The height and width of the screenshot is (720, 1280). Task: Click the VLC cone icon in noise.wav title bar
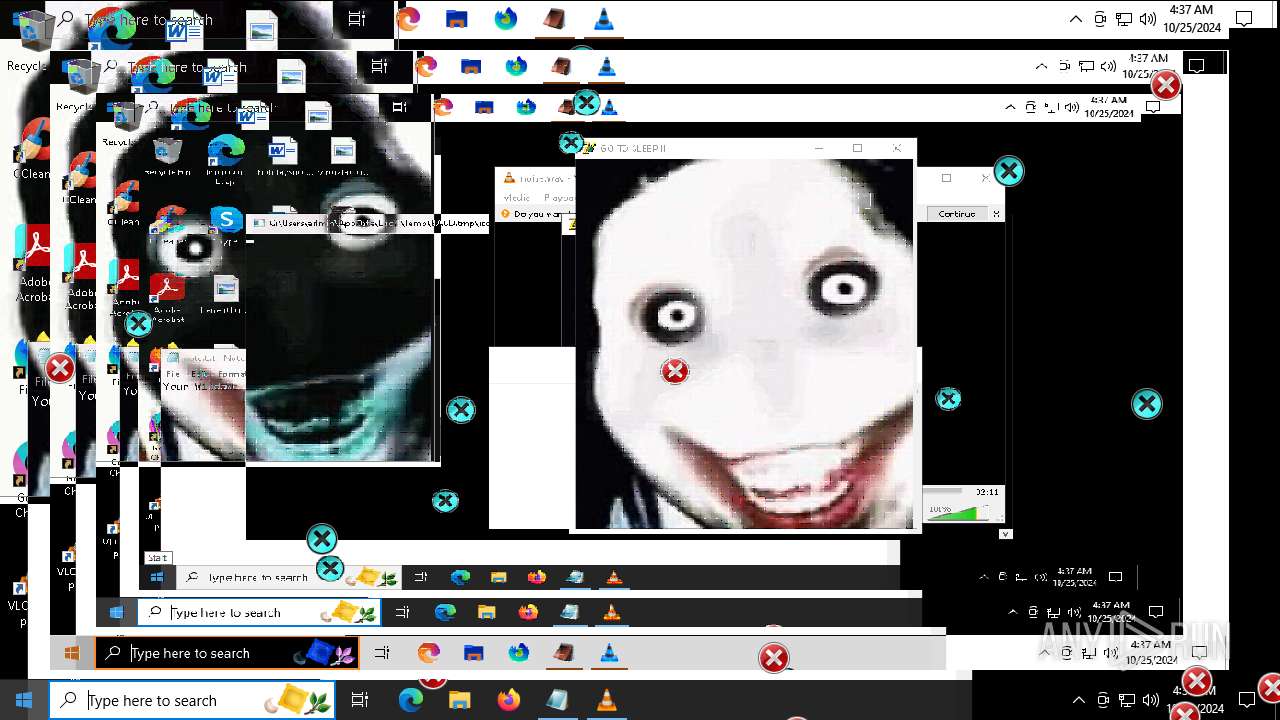[509, 178]
